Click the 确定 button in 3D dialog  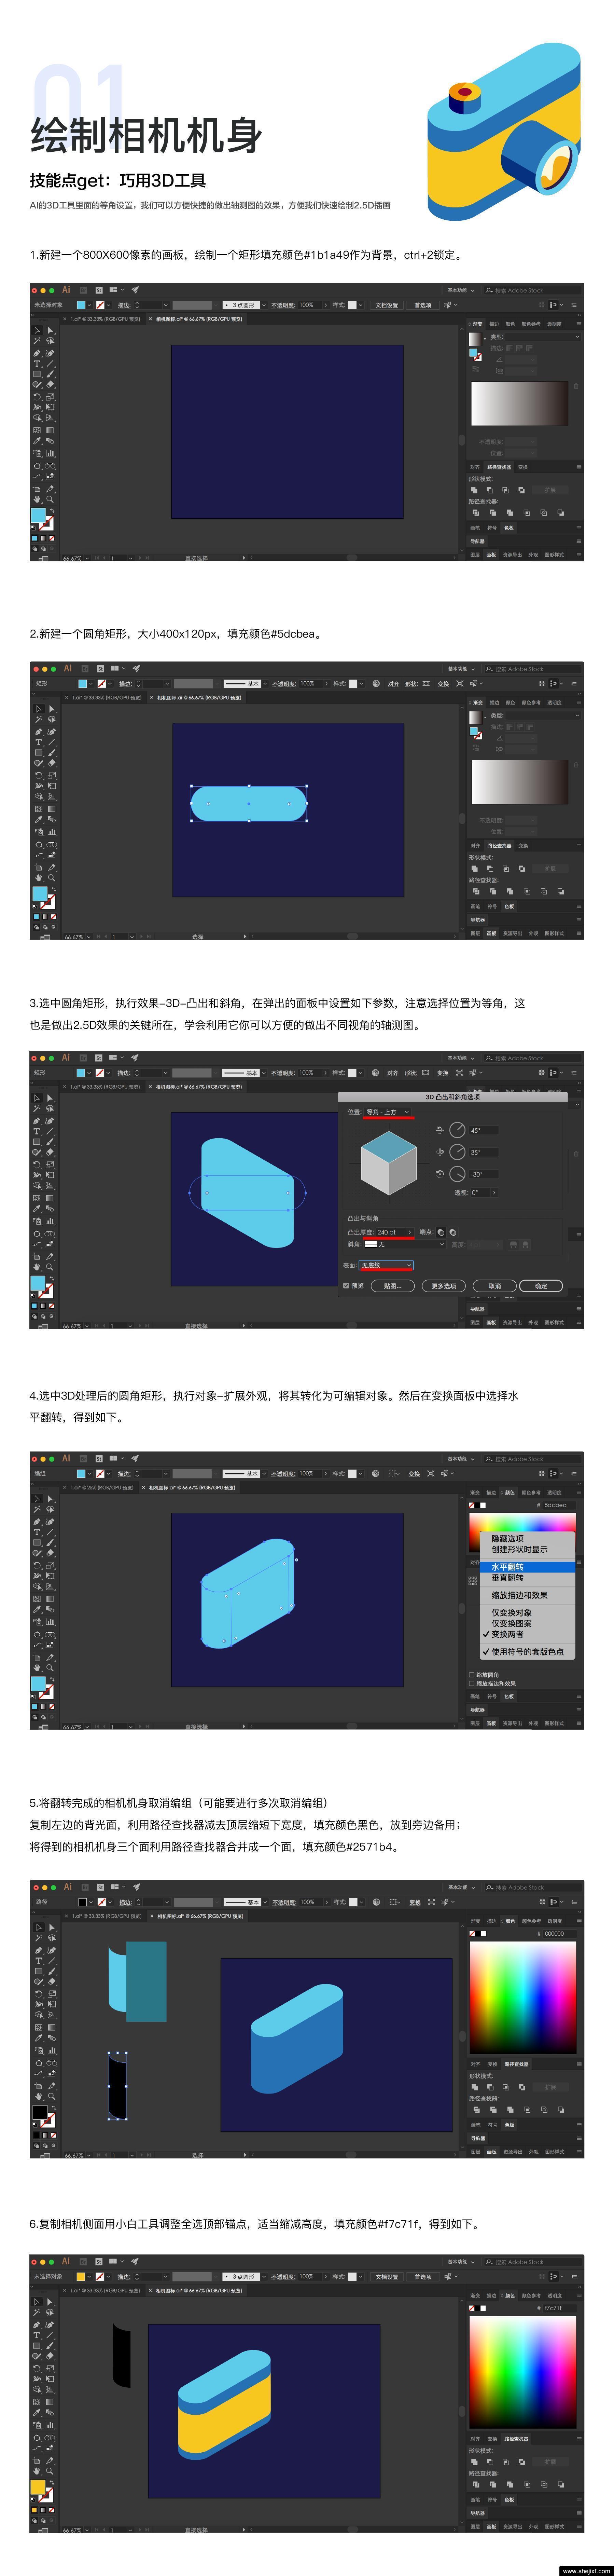click(x=541, y=1286)
